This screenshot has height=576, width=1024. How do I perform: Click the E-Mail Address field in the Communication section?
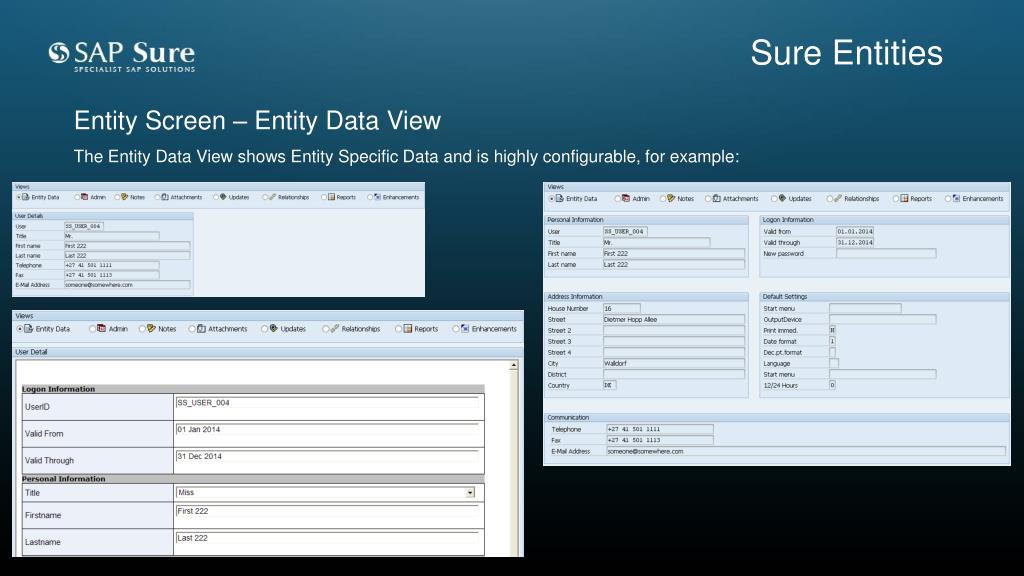806,451
